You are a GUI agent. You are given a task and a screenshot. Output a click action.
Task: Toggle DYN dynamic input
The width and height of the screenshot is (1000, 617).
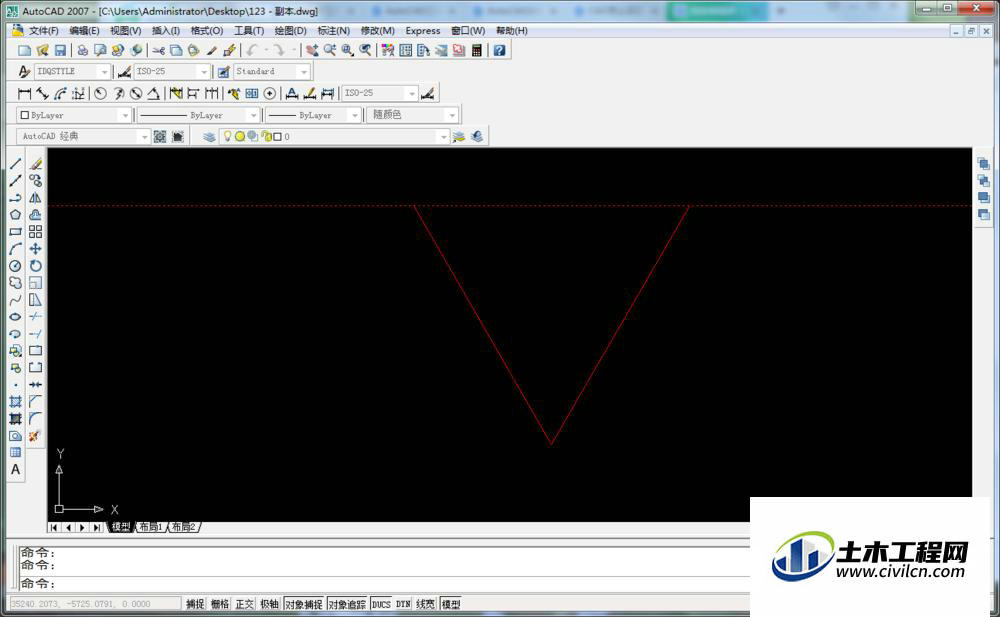click(x=403, y=604)
